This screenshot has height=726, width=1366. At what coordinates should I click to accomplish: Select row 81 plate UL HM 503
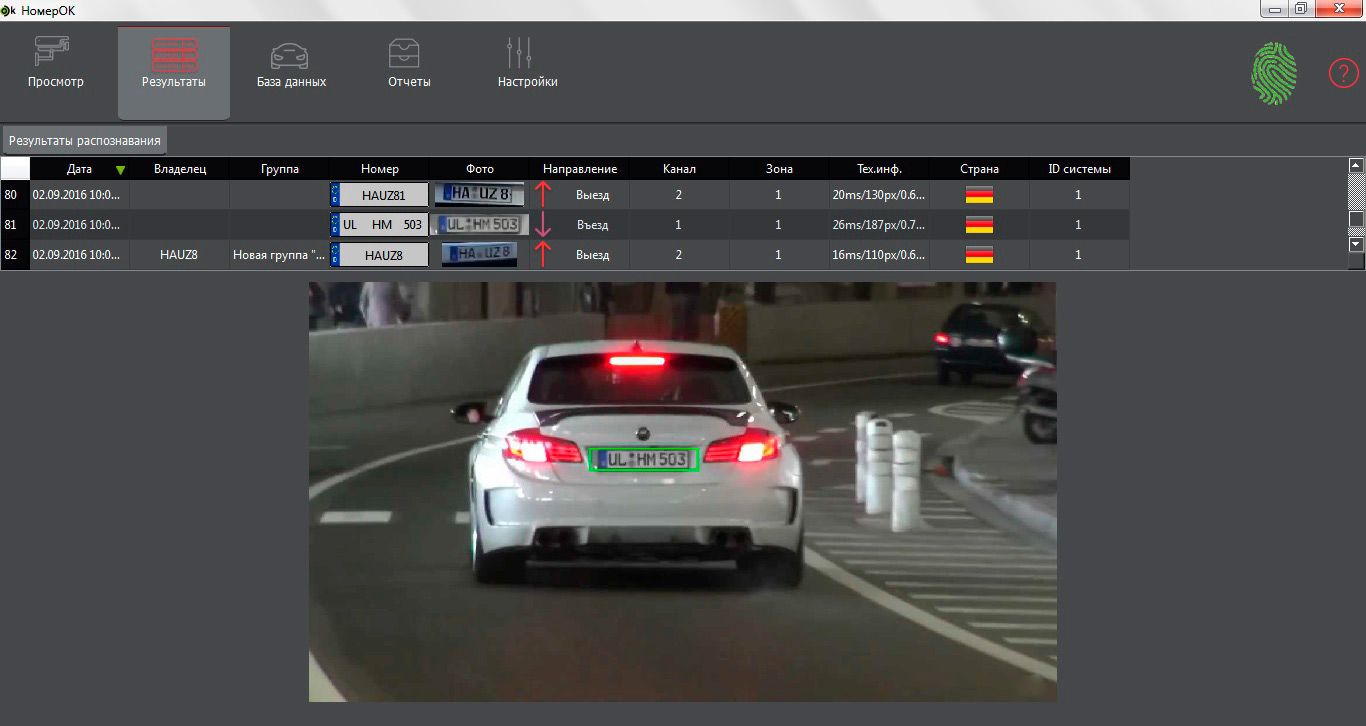click(x=380, y=225)
